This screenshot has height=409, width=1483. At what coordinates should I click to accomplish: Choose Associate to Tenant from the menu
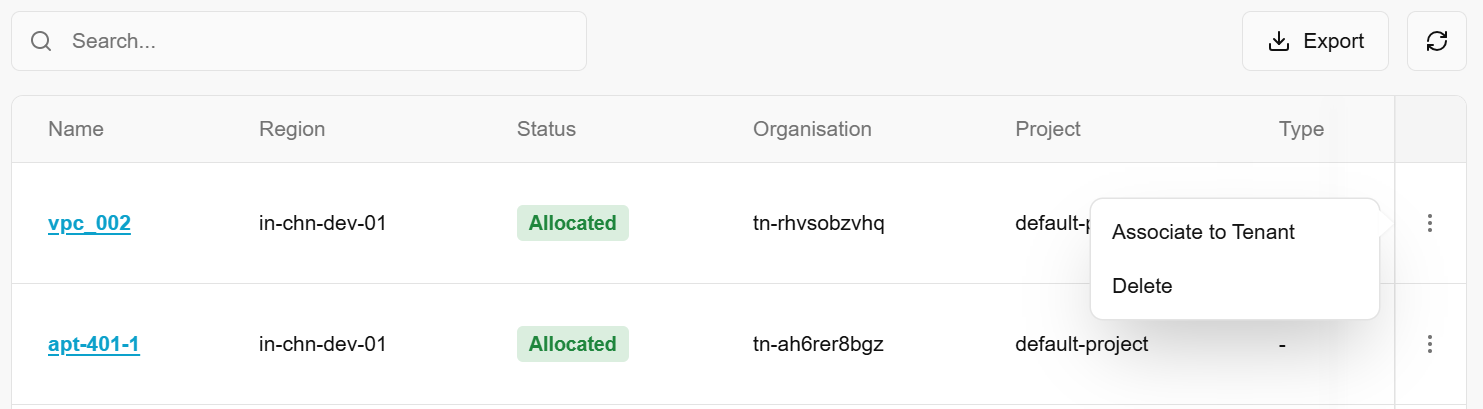(x=1203, y=232)
